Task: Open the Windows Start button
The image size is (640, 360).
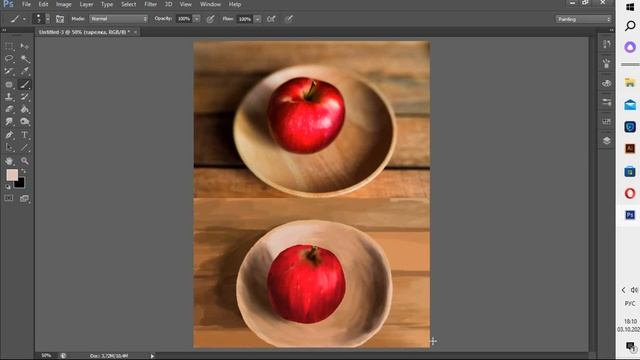Action: point(630,7)
